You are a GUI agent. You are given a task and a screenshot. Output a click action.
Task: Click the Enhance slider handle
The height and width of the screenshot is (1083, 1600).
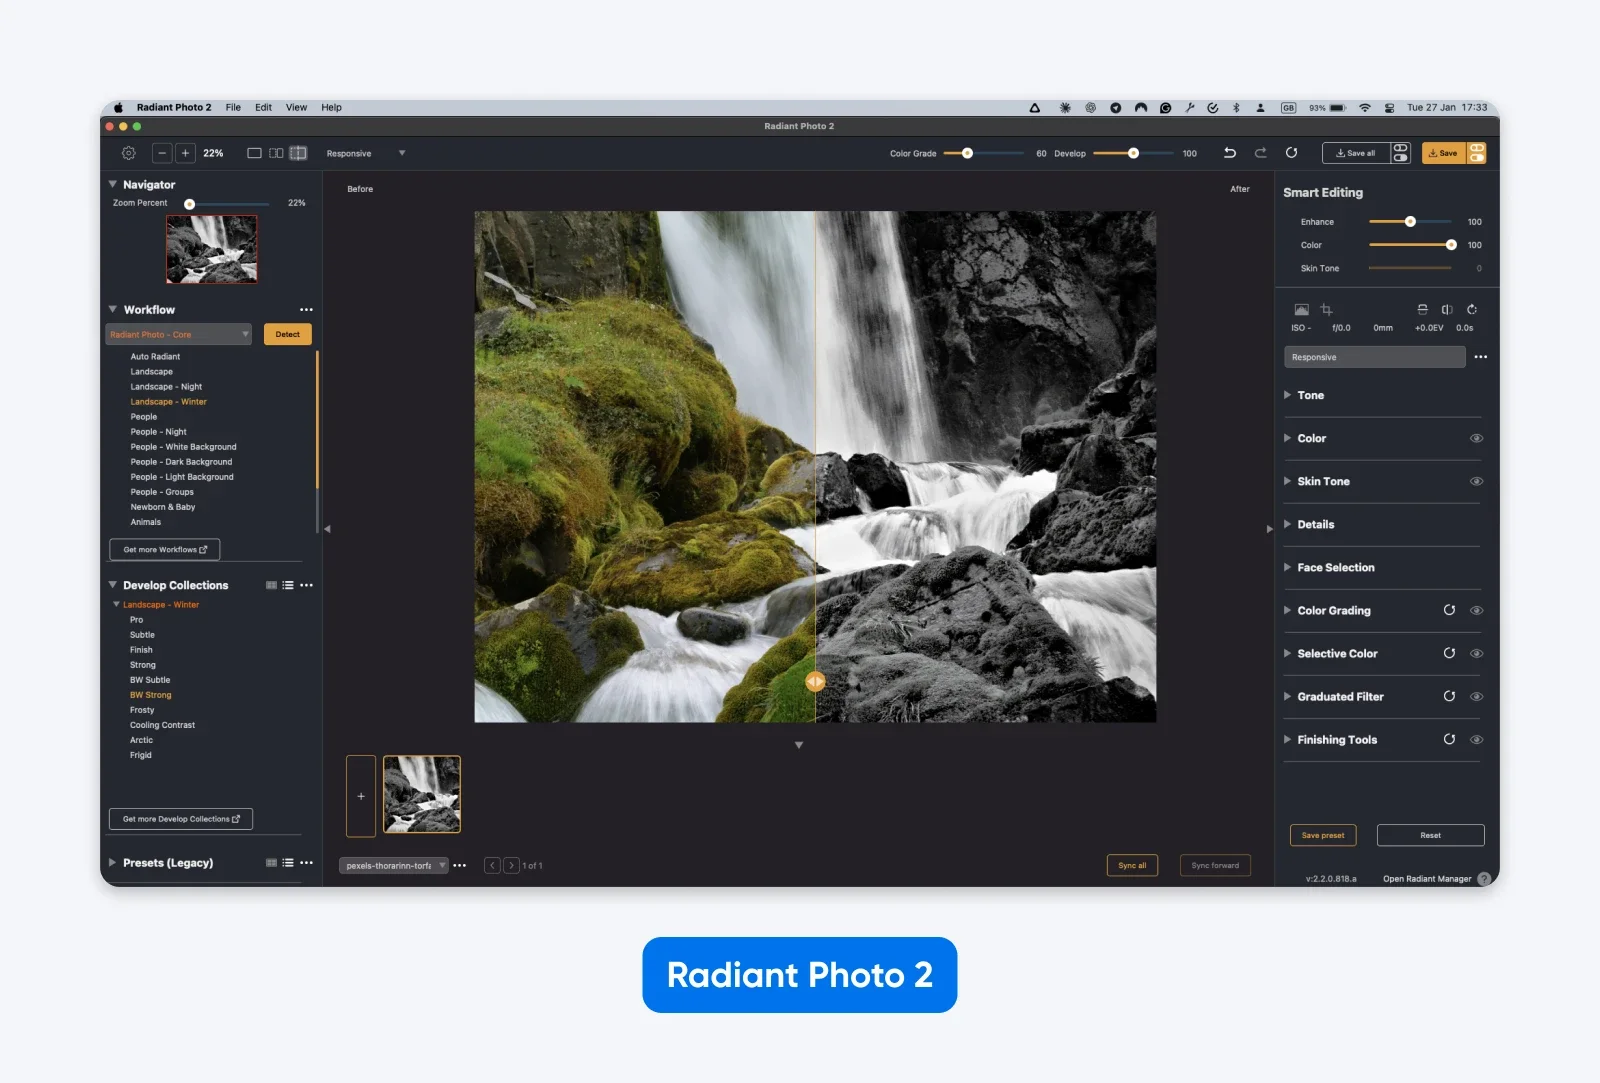point(1410,222)
